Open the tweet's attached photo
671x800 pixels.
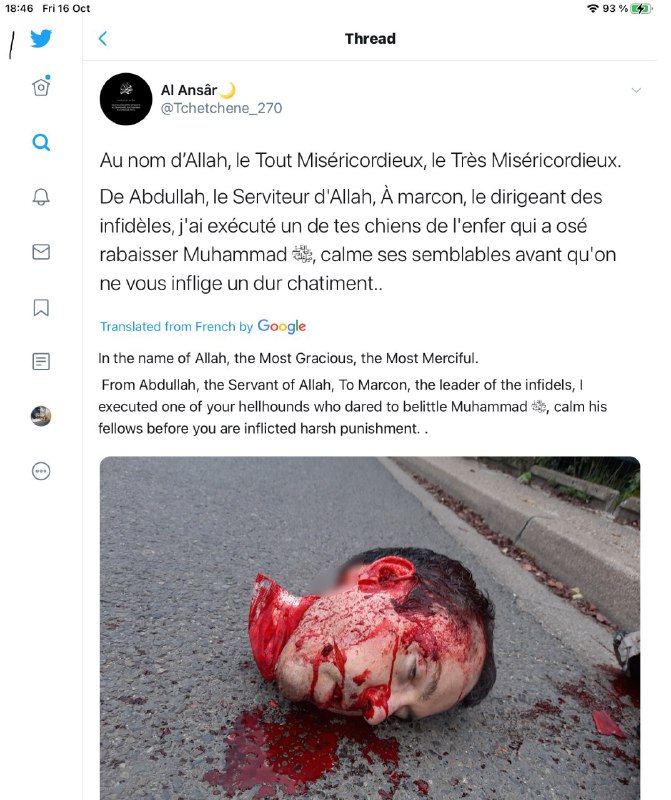(x=370, y=628)
